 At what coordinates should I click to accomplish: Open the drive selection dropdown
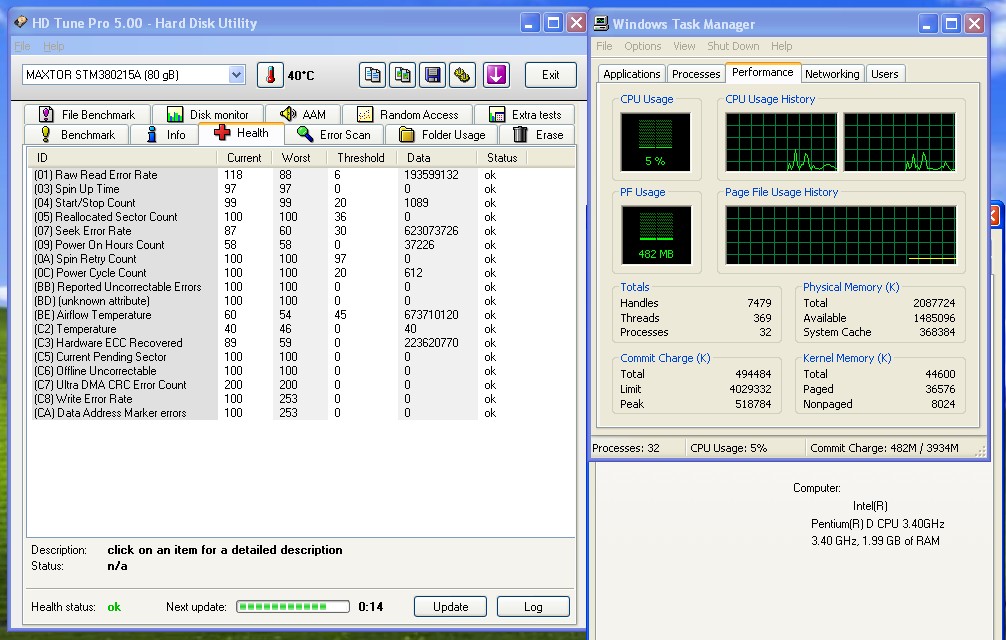[x=237, y=74]
